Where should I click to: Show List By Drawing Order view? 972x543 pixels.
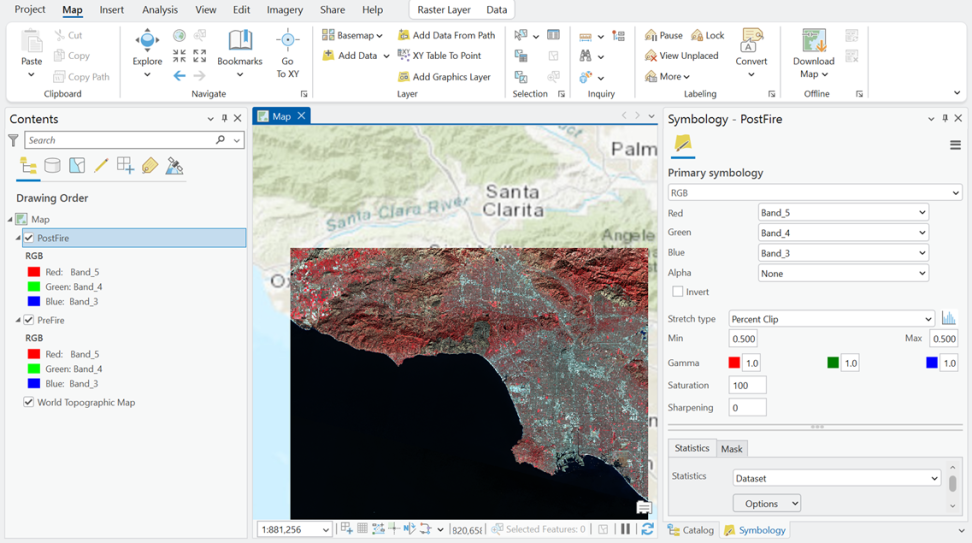tap(29, 166)
